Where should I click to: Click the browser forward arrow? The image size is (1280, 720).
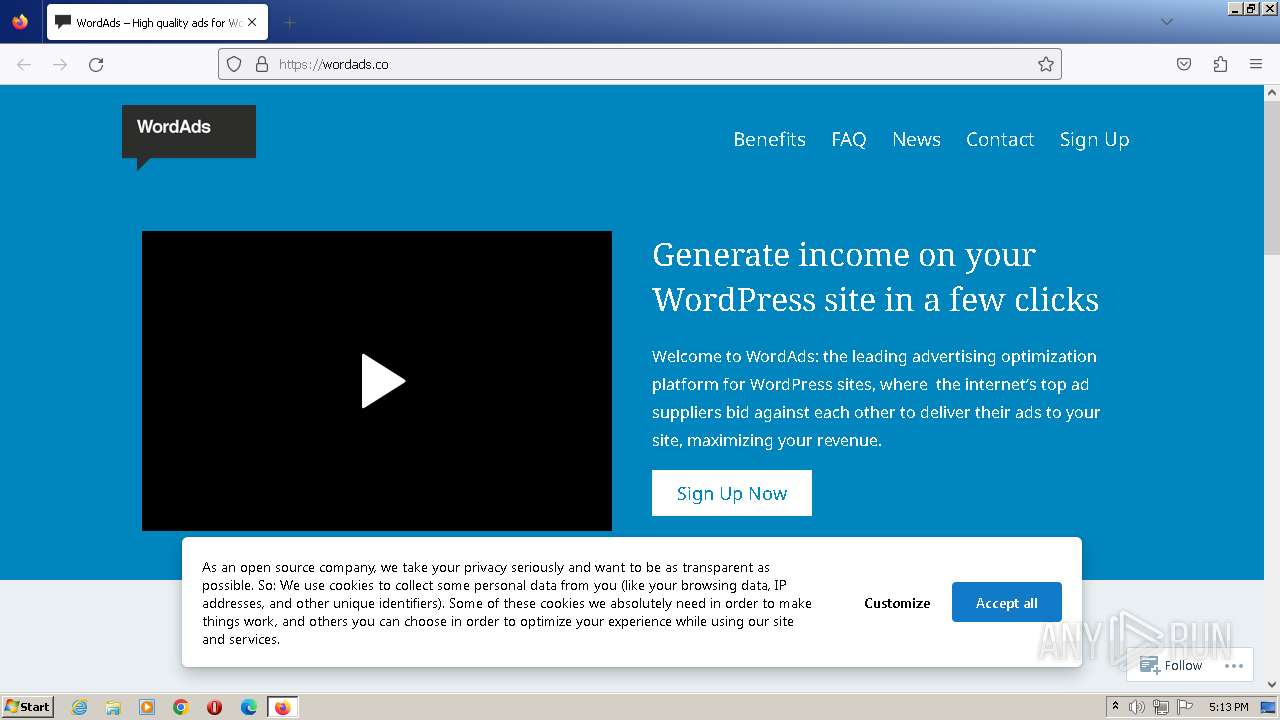(x=60, y=64)
